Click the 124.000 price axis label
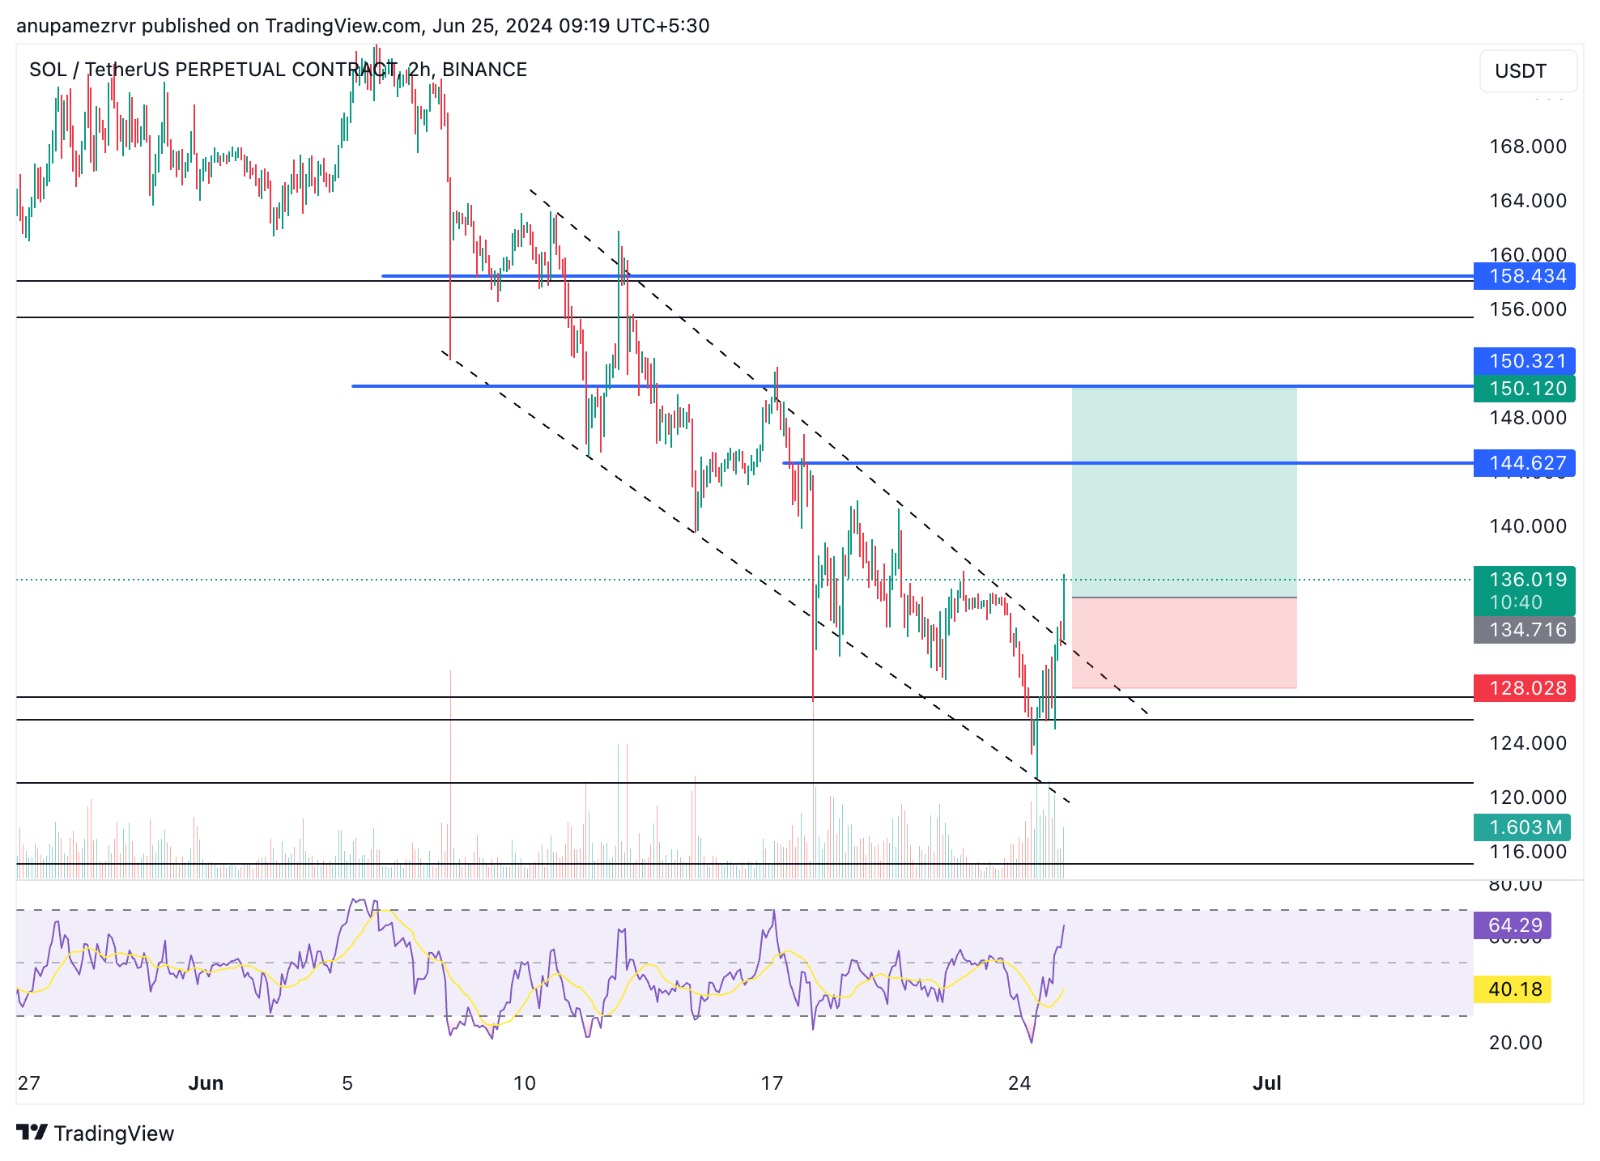Screen dimensions: 1600x1161 pos(1528,743)
